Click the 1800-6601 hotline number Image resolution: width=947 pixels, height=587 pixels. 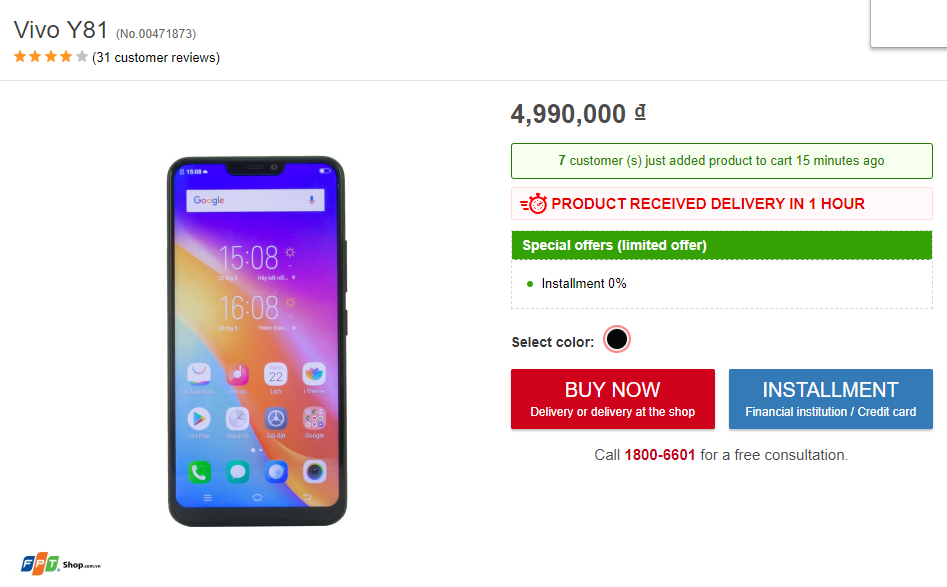660,455
